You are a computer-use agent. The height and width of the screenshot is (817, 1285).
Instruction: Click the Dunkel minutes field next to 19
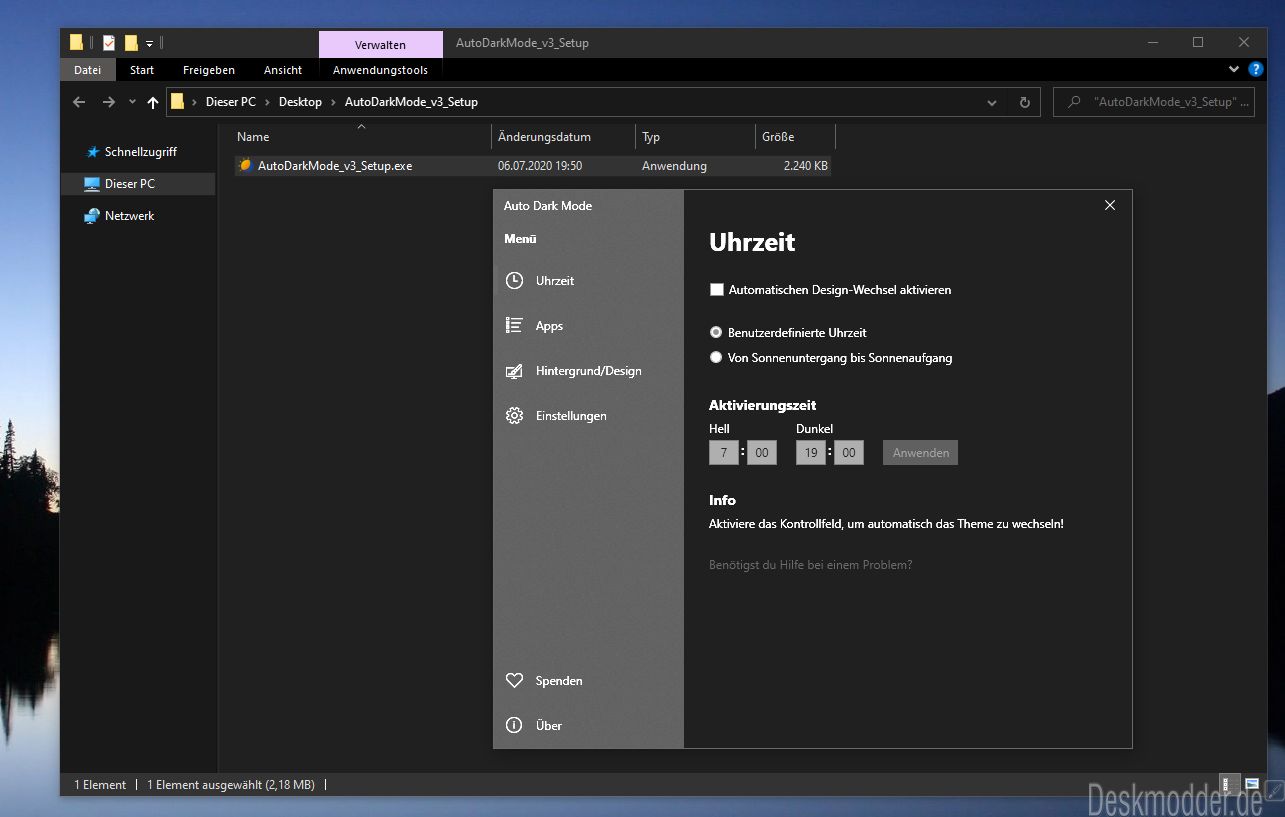coord(849,453)
